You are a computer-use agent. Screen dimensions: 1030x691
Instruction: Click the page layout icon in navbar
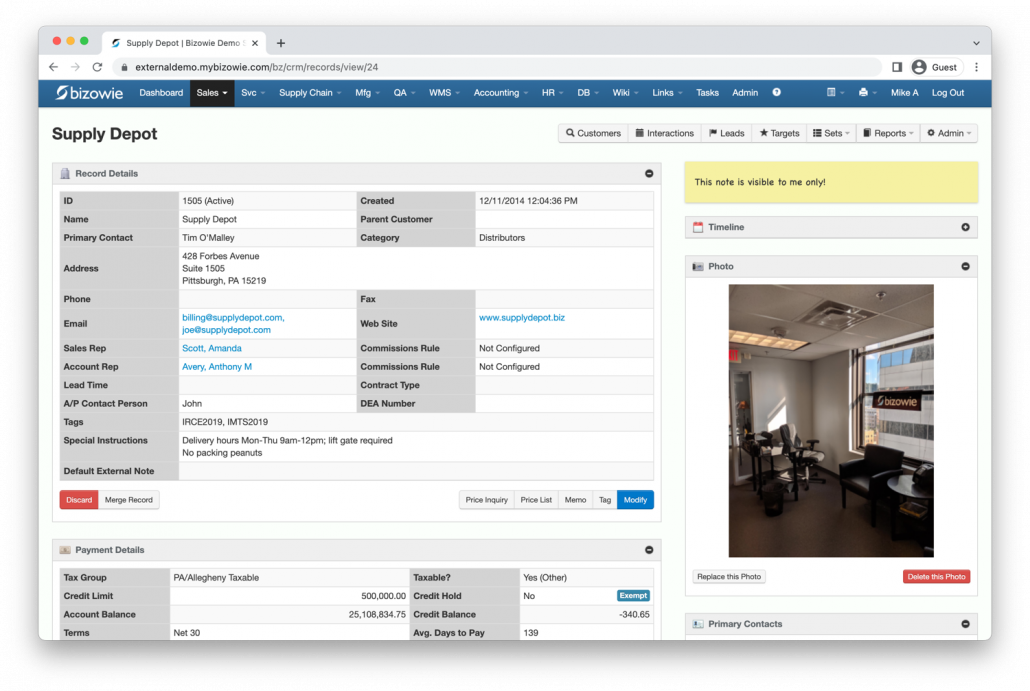pos(833,93)
